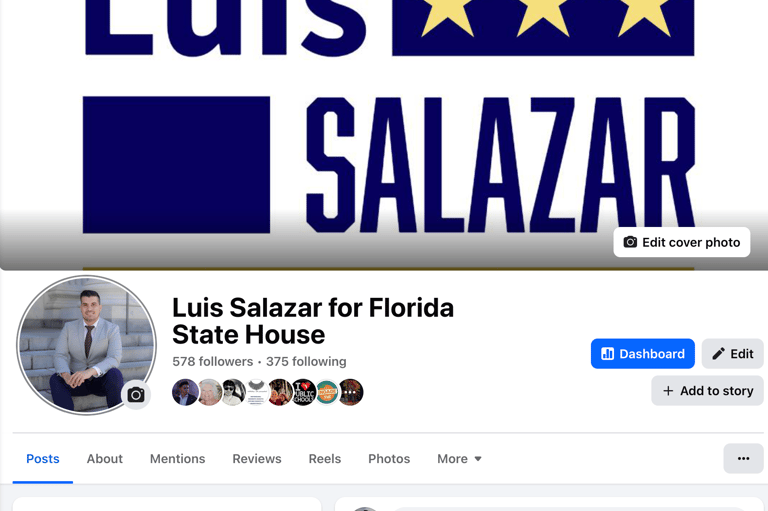
Task: Switch to the About tab
Action: click(x=104, y=459)
